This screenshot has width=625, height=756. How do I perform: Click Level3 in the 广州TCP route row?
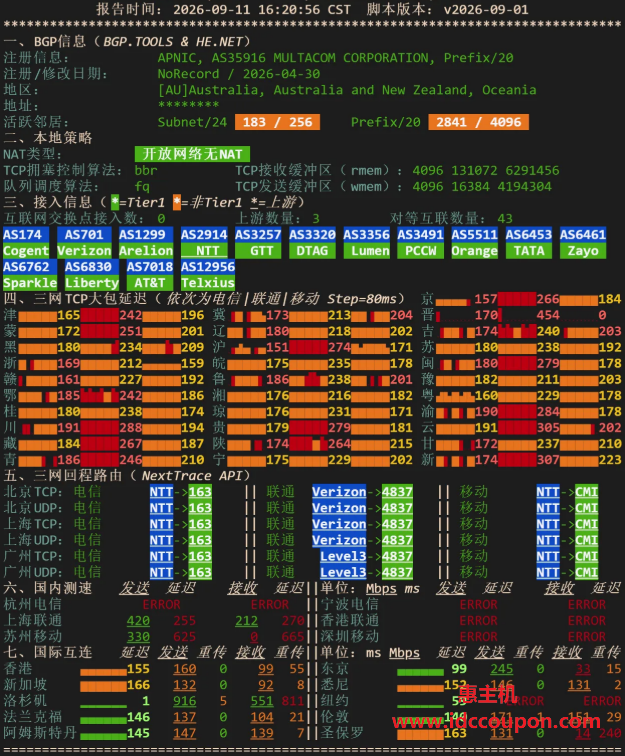pyautogui.click(x=343, y=556)
